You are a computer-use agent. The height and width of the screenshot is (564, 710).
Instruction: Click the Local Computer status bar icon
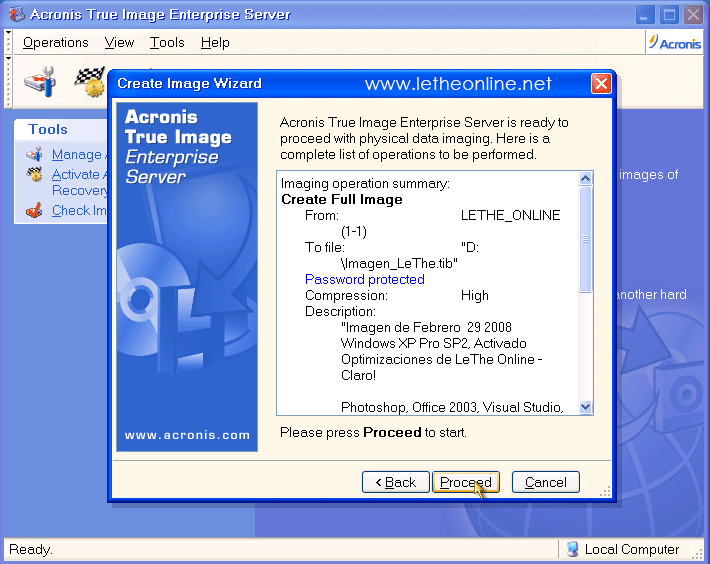coord(572,549)
